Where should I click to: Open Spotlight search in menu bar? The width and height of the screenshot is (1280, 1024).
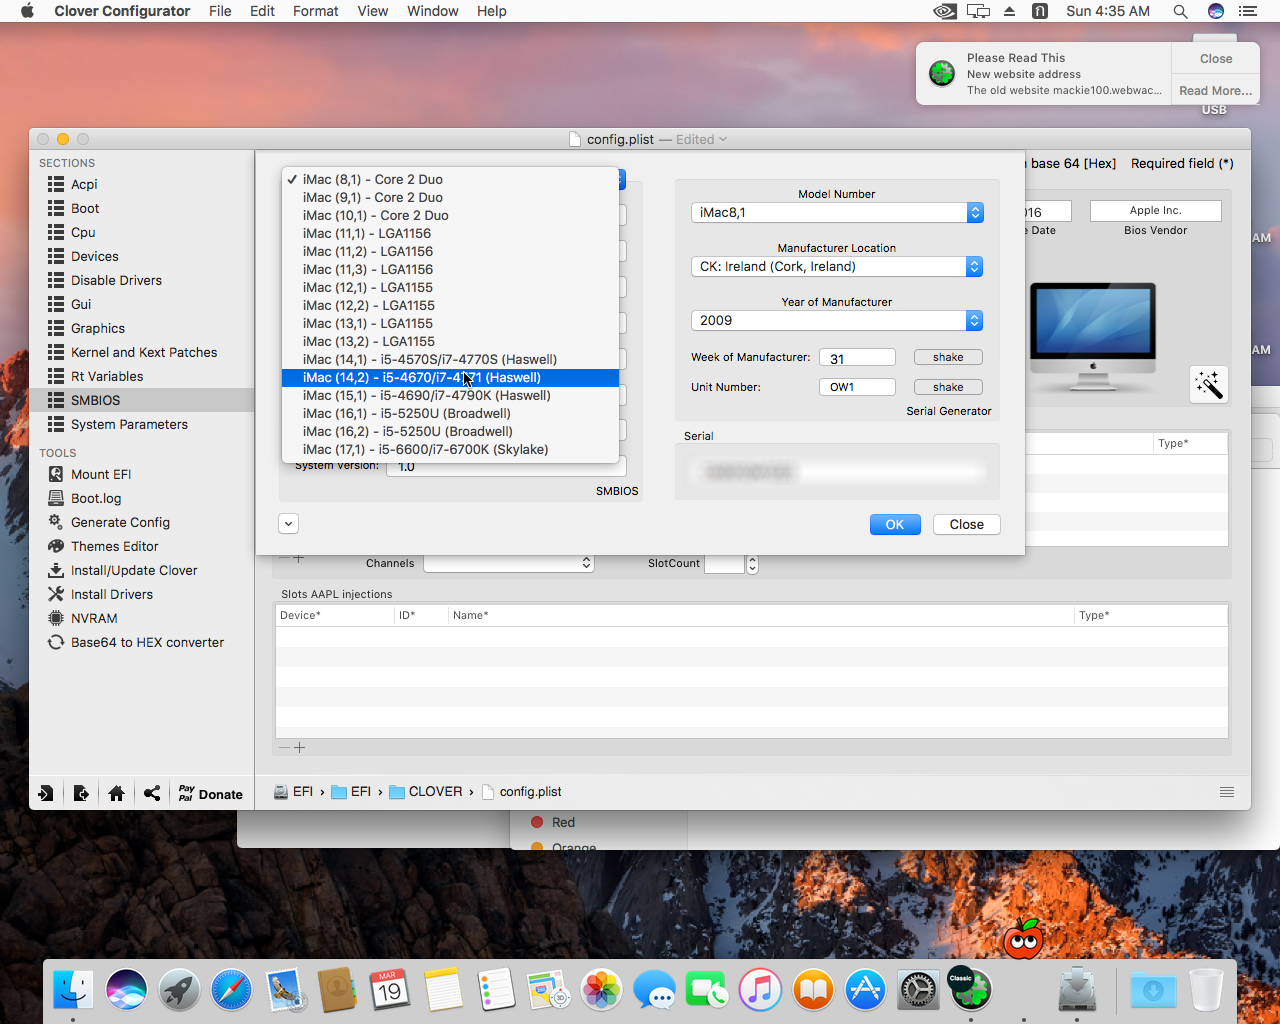(x=1180, y=11)
